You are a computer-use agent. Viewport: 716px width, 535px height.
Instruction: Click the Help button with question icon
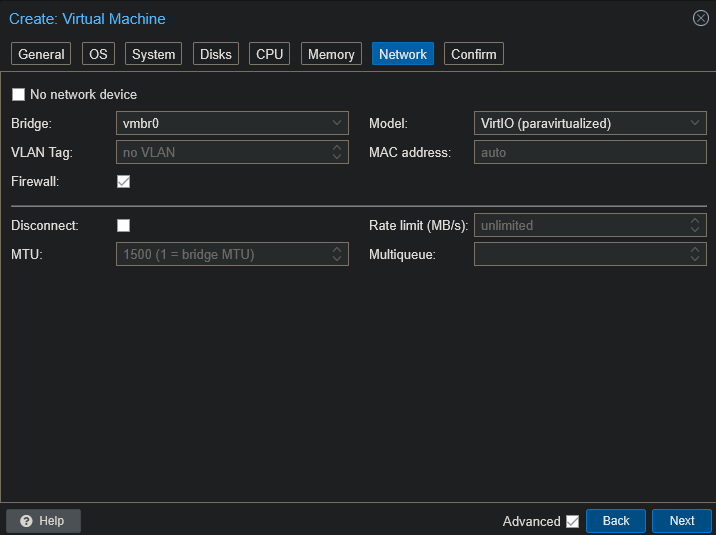[43, 521]
